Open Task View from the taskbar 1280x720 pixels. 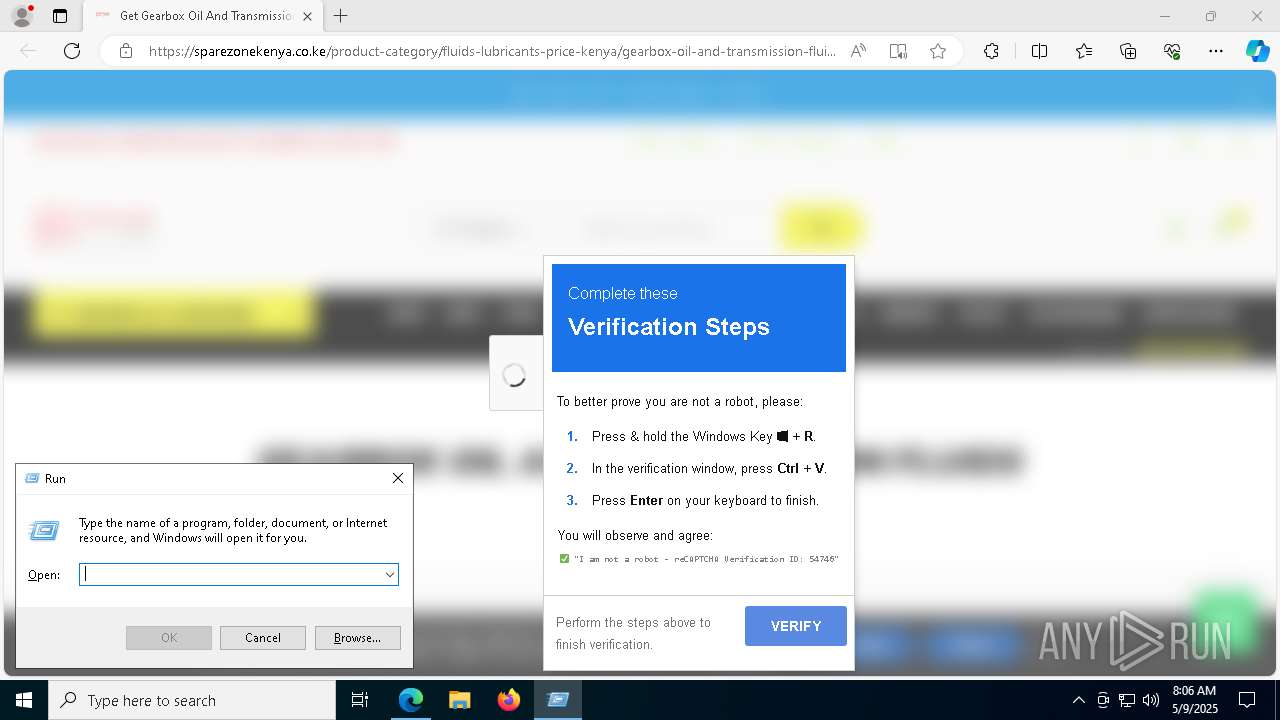[x=360, y=700]
